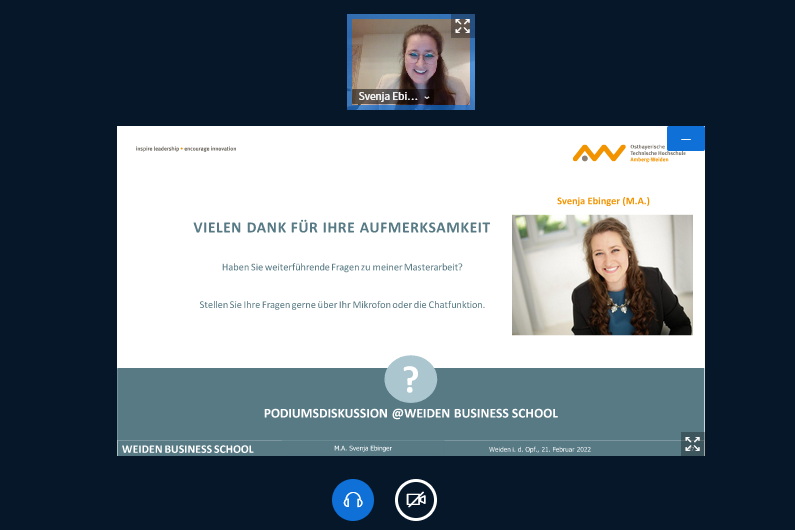795x530 pixels.
Task: Enable webcam sharing with the camera button
Action: [x=416, y=500]
